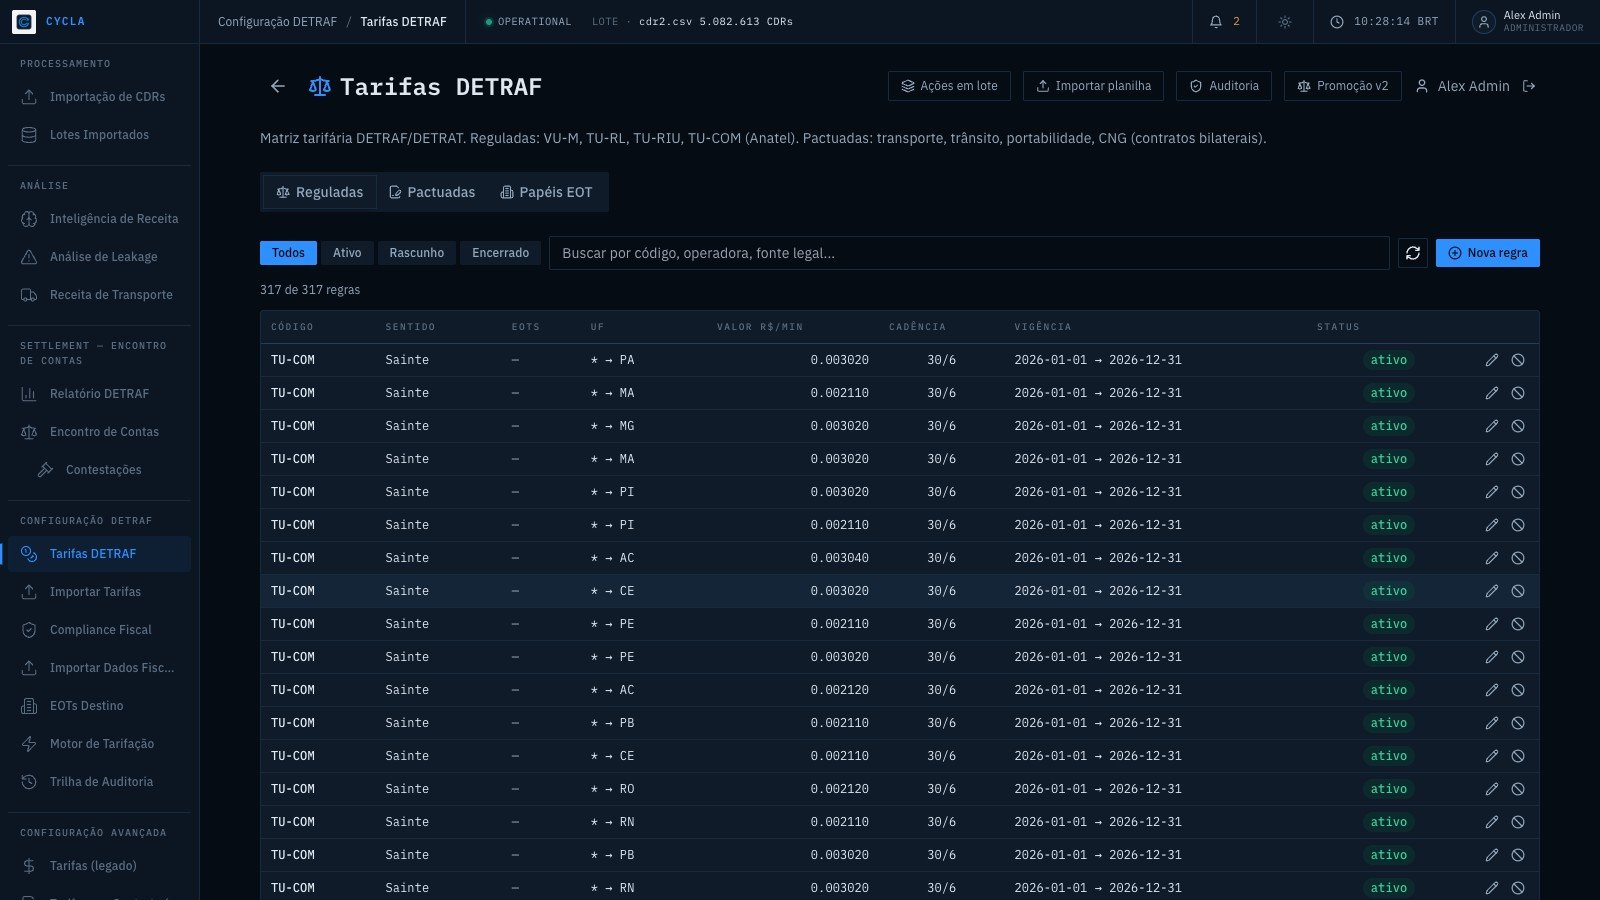Filter rules by Rascunho

coord(417,253)
